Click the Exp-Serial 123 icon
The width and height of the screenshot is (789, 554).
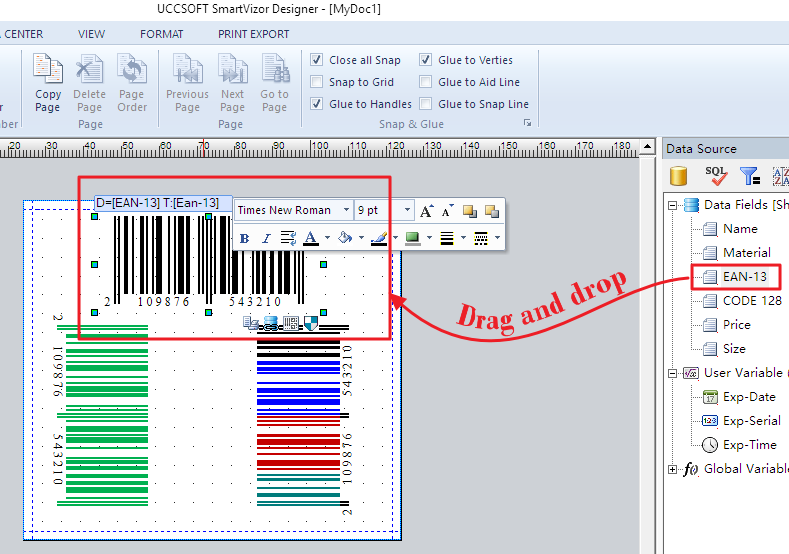coord(710,421)
